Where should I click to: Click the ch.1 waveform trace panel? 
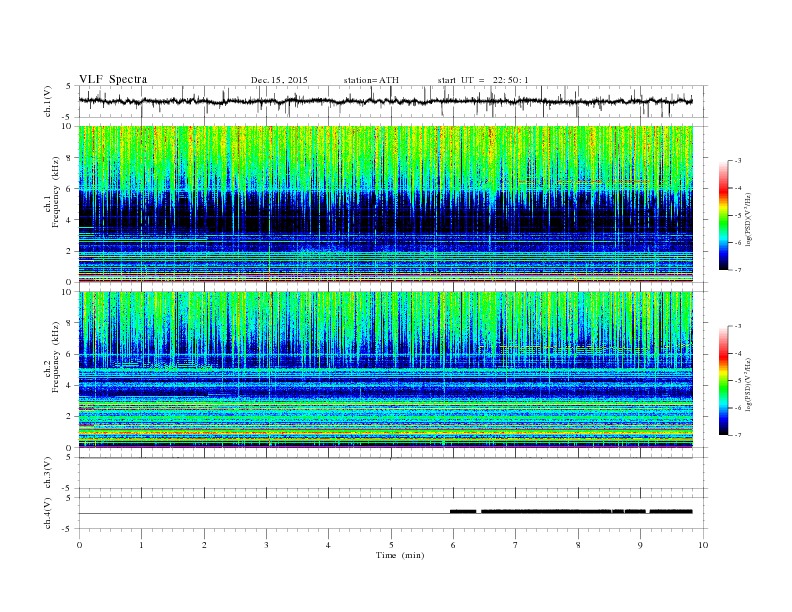coord(393,101)
